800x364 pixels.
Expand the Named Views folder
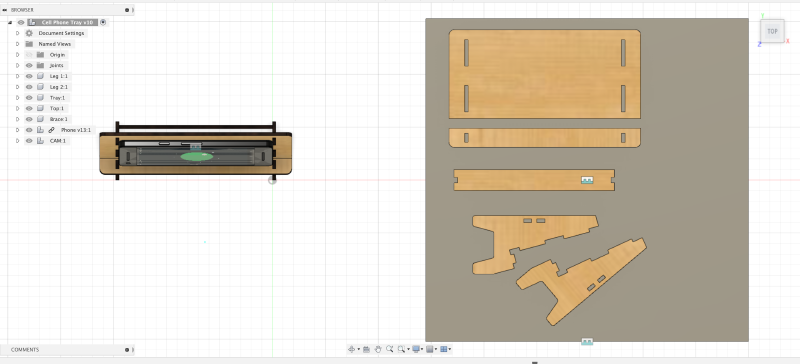pos(17,44)
